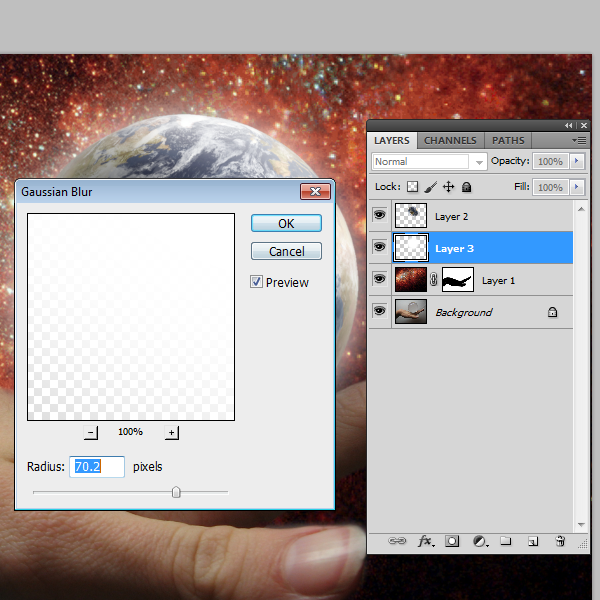The width and height of the screenshot is (600, 600).
Task: Click the layers panel scroll down arrow
Action: pyautogui.click(x=581, y=525)
